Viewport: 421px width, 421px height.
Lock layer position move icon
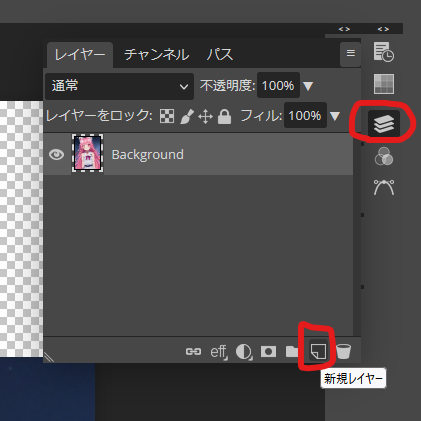(205, 117)
